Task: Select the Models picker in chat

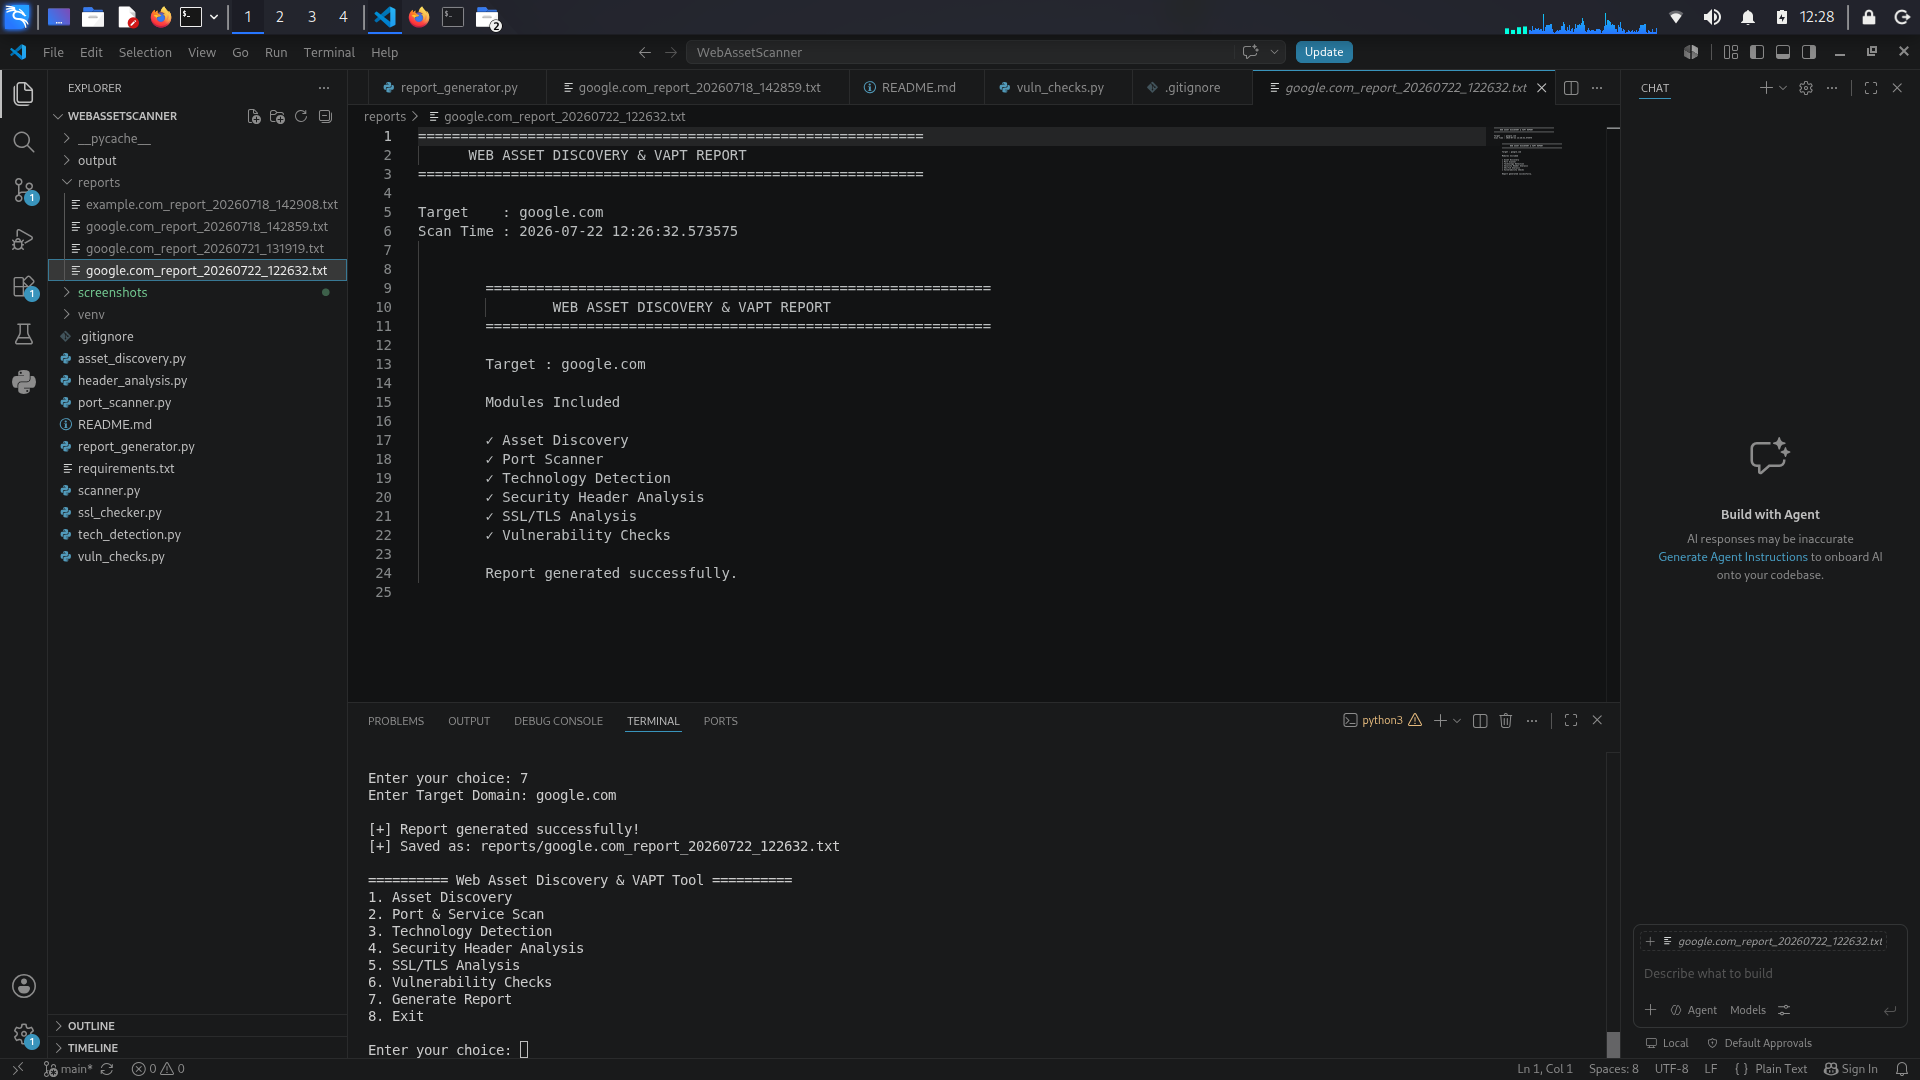Action: click(x=1748, y=1010)
